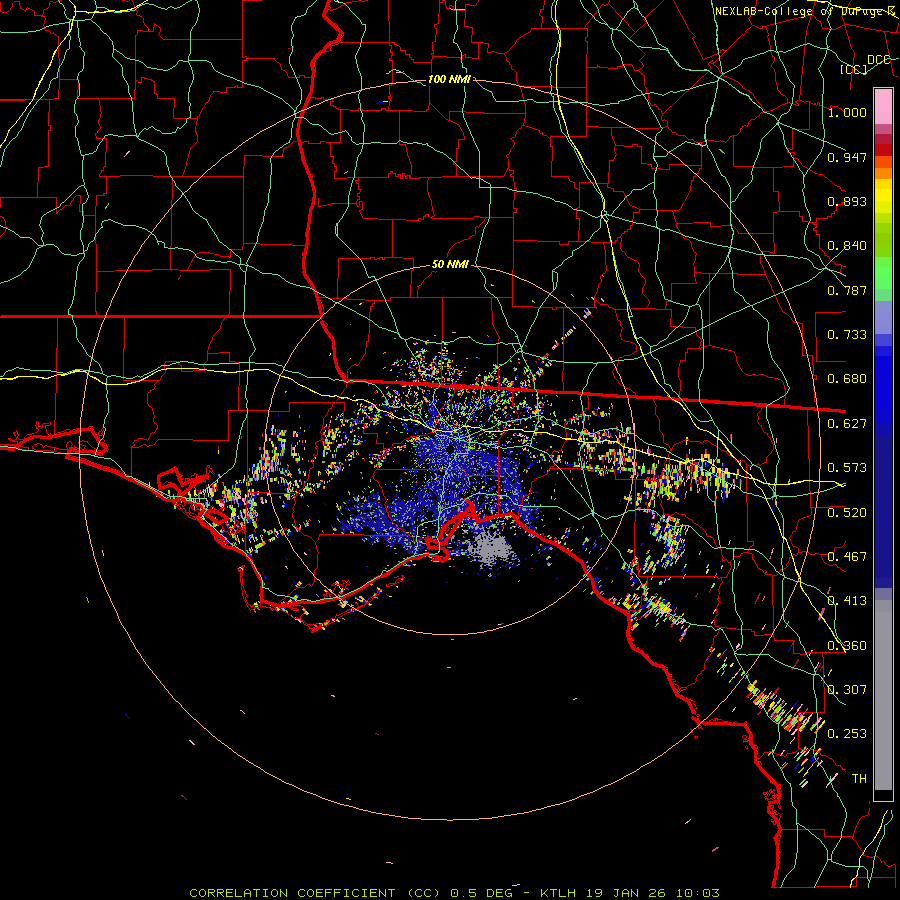Click the 0.253 color scale label
Screen dimensions: 900x900
847,734
